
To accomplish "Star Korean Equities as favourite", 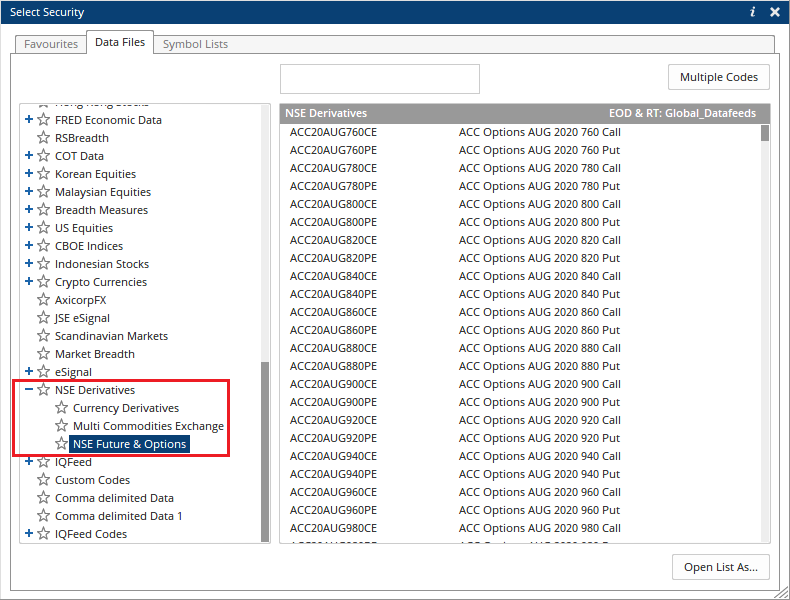I will click(x=44, y=174).
